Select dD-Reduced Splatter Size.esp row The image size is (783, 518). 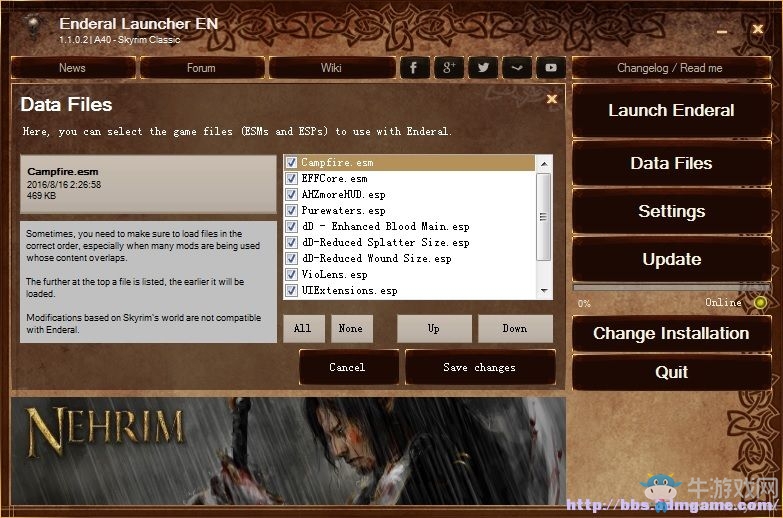(x=409, y=242)
